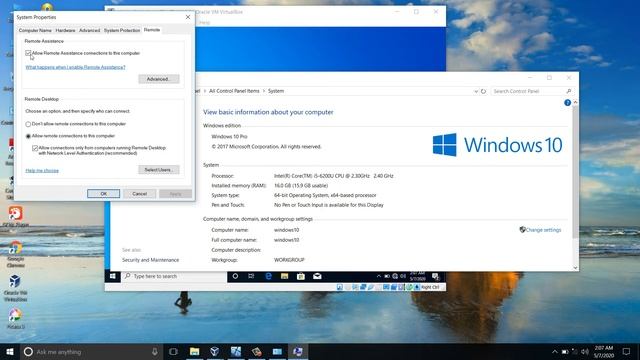
Task: Click Change settings link in System window
Action: pos(543,230)
